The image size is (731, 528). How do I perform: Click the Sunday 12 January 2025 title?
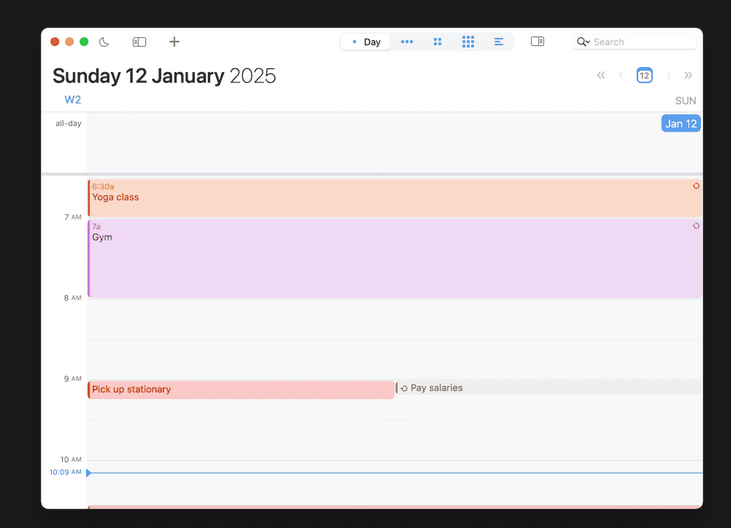click(164, 76)
